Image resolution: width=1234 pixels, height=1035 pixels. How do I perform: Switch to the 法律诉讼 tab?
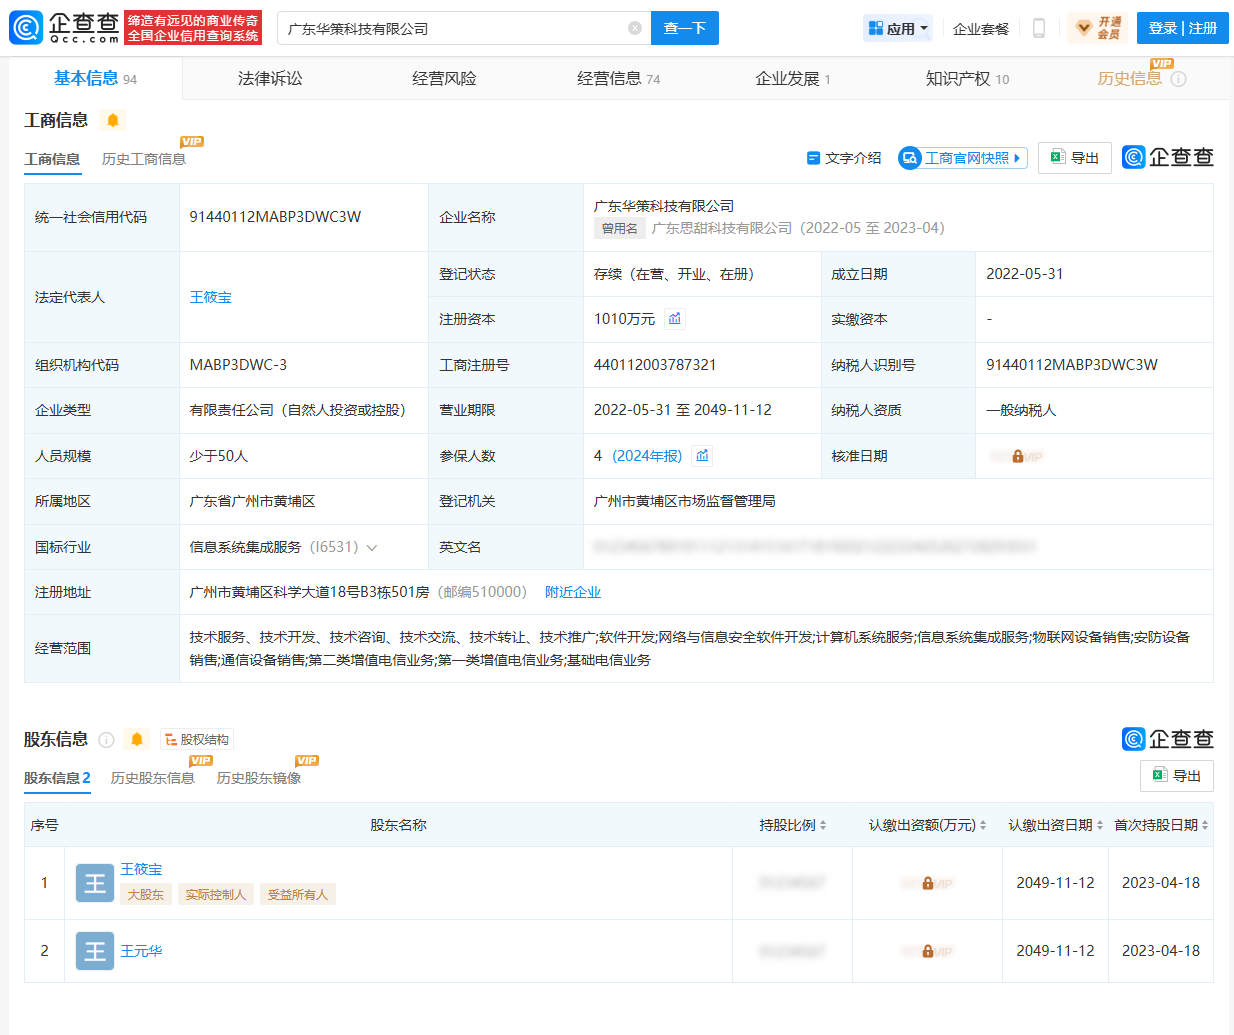(270, 79)
